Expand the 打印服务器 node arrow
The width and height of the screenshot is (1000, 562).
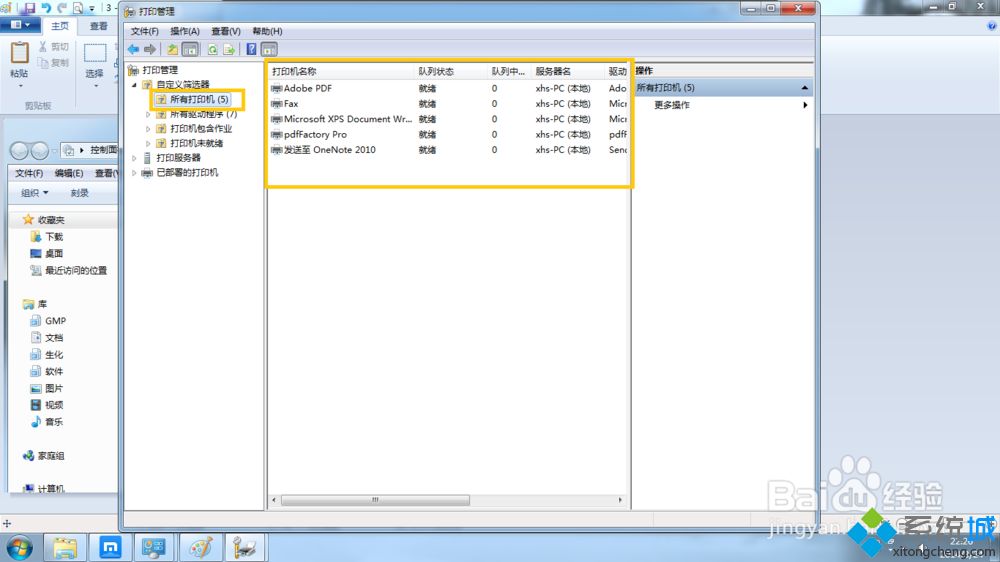coord(134,158)
